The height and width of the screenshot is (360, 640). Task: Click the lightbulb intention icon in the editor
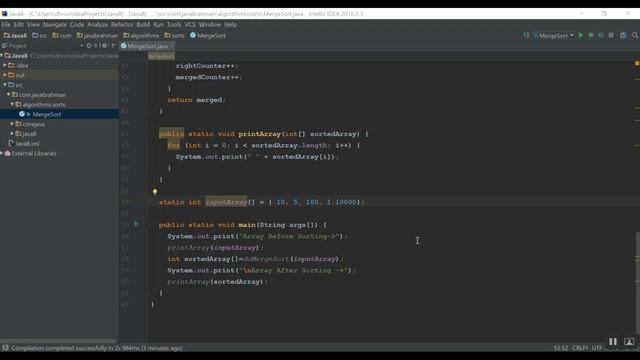(155, 191)
